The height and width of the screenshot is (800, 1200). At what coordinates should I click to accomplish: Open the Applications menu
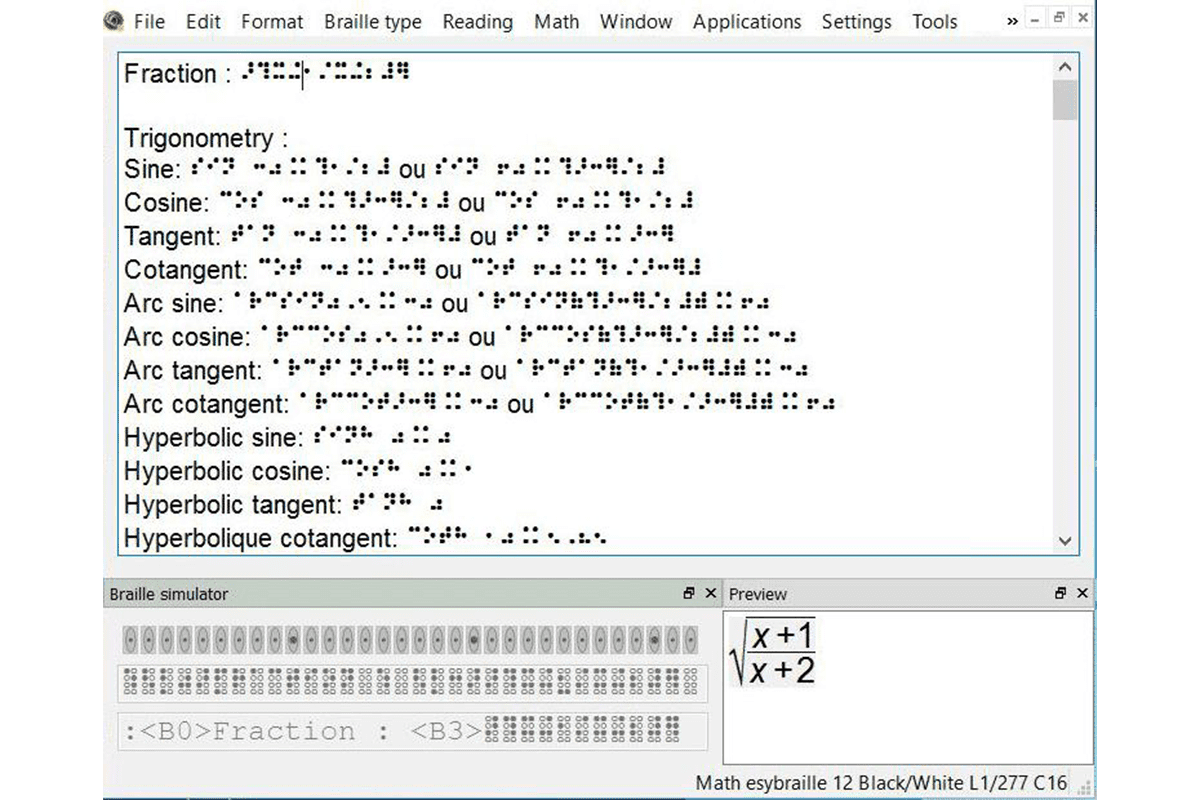(x=746, y=21)
